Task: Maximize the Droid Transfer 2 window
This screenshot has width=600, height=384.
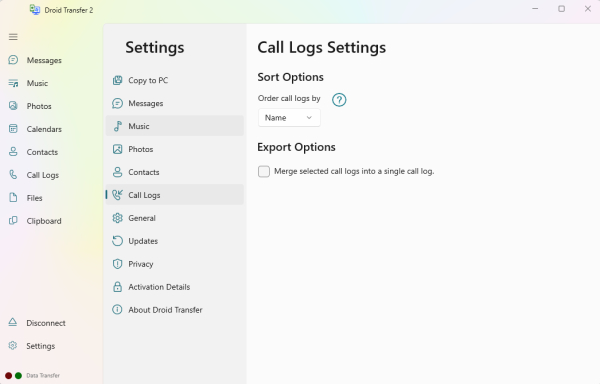Action: [561, 8]
